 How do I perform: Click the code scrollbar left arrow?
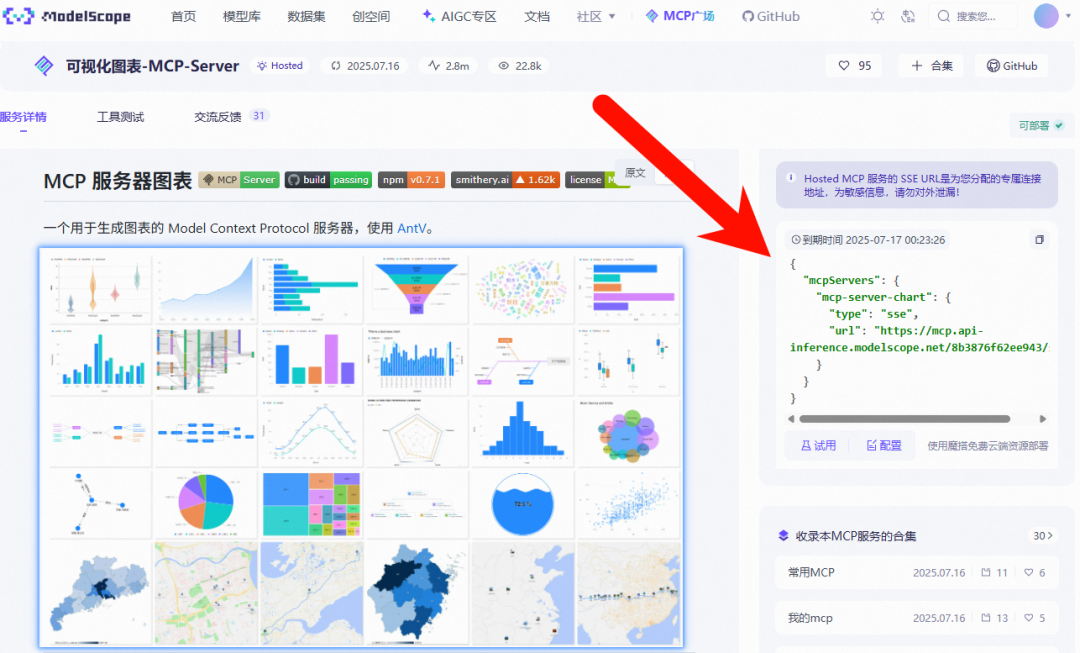tap(791, 419)
